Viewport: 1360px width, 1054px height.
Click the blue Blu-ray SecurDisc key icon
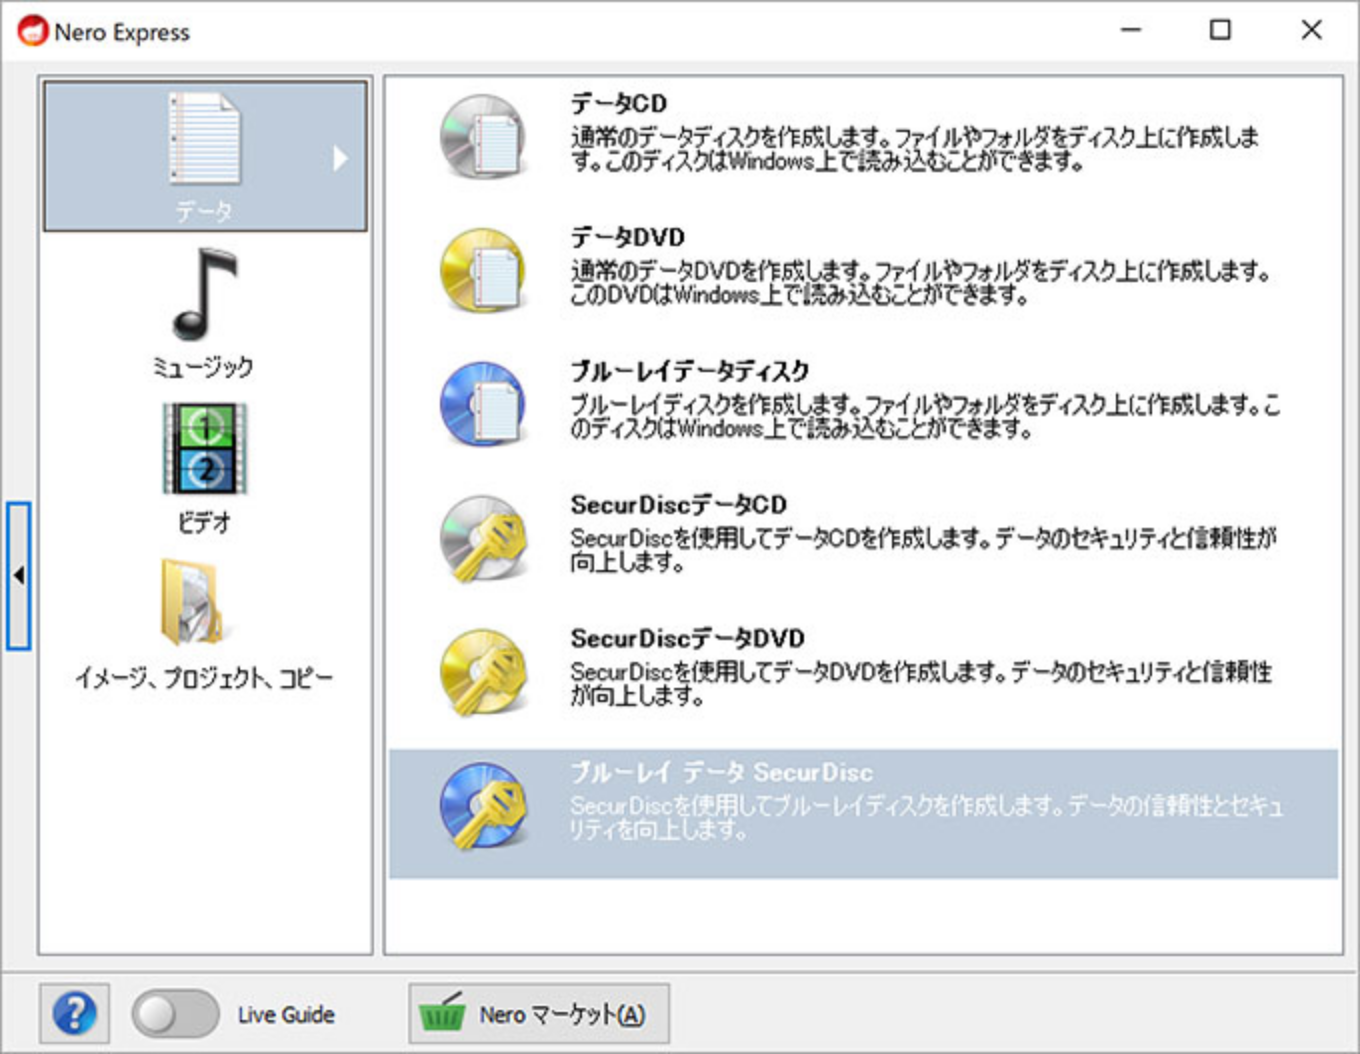484,806
